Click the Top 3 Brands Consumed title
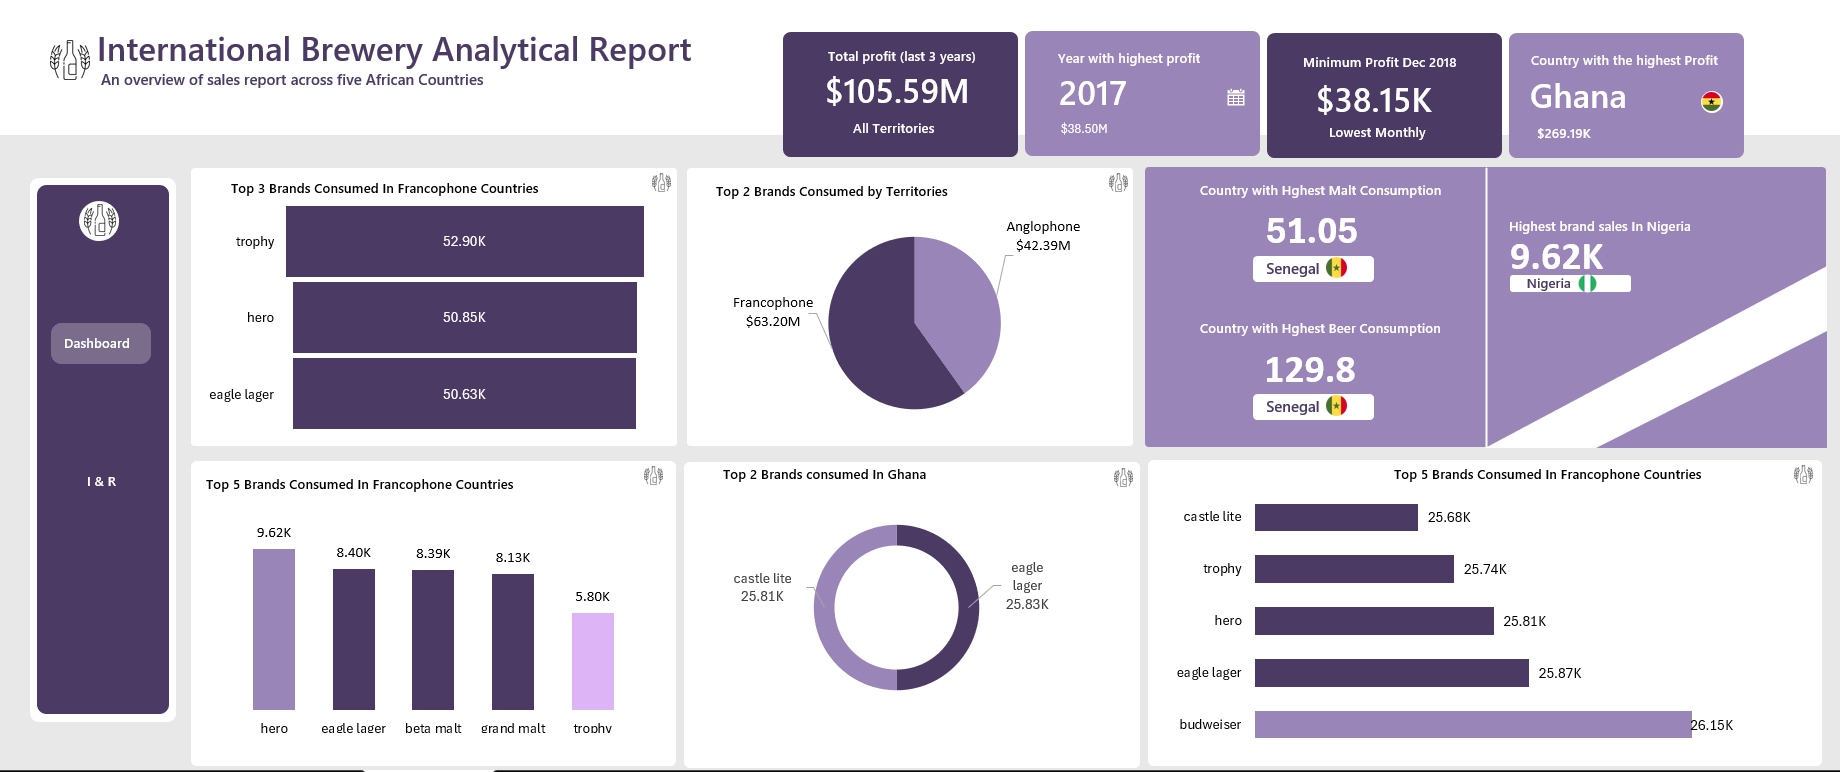This screenshot has width=1840, height=772. pos(385,189)
